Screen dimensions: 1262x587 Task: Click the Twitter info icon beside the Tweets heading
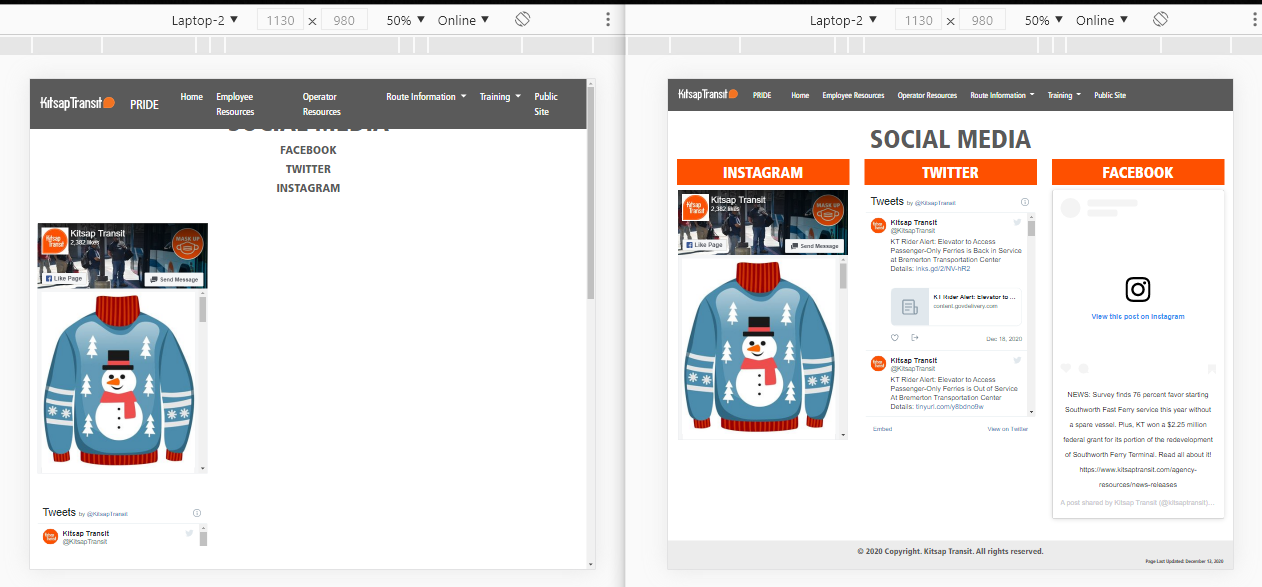(x=1025, y=202)
